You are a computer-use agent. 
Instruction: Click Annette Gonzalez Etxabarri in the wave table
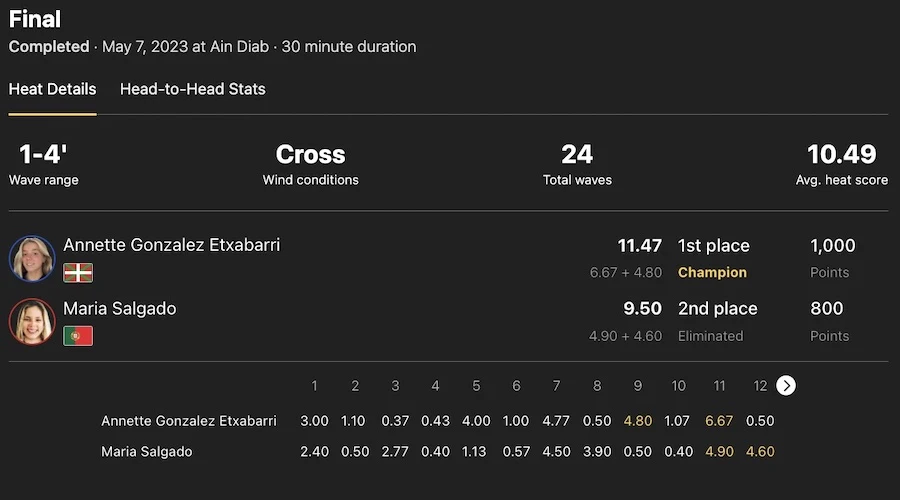189,421
